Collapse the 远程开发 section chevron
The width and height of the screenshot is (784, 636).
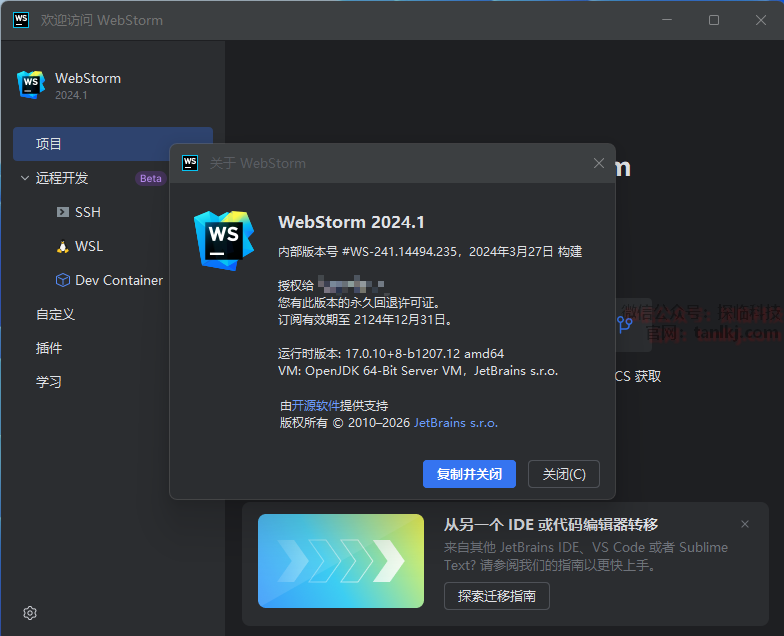tap(25, 178)
